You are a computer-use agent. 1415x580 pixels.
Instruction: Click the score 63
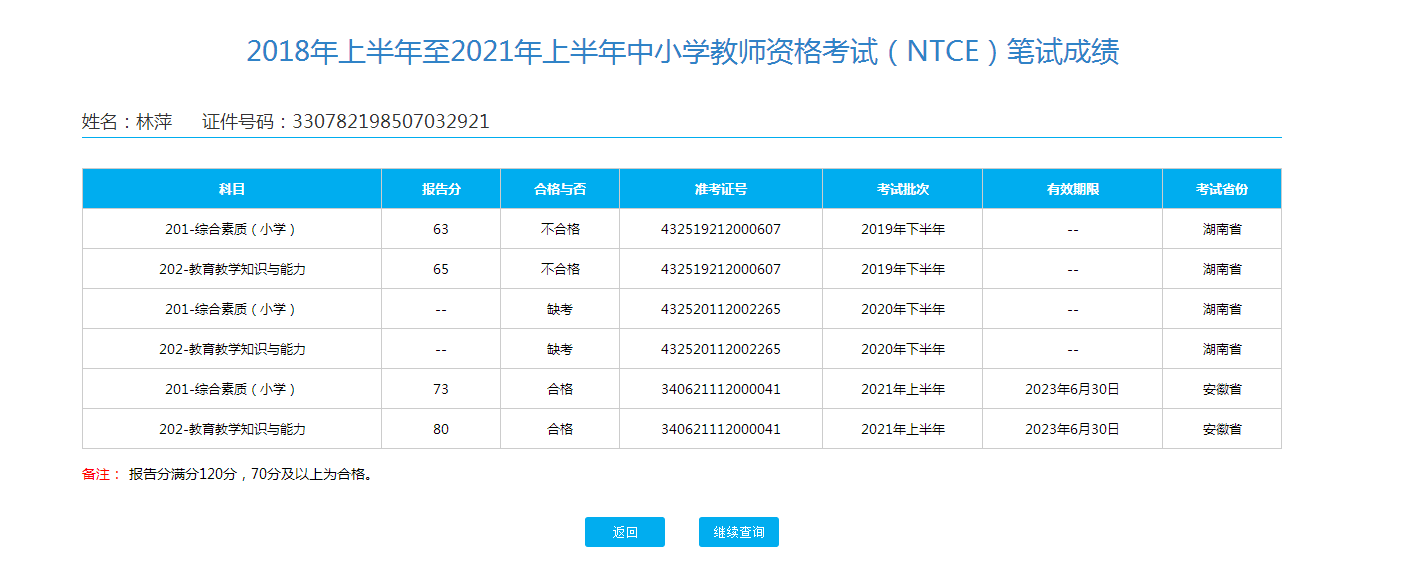(441, 229)
